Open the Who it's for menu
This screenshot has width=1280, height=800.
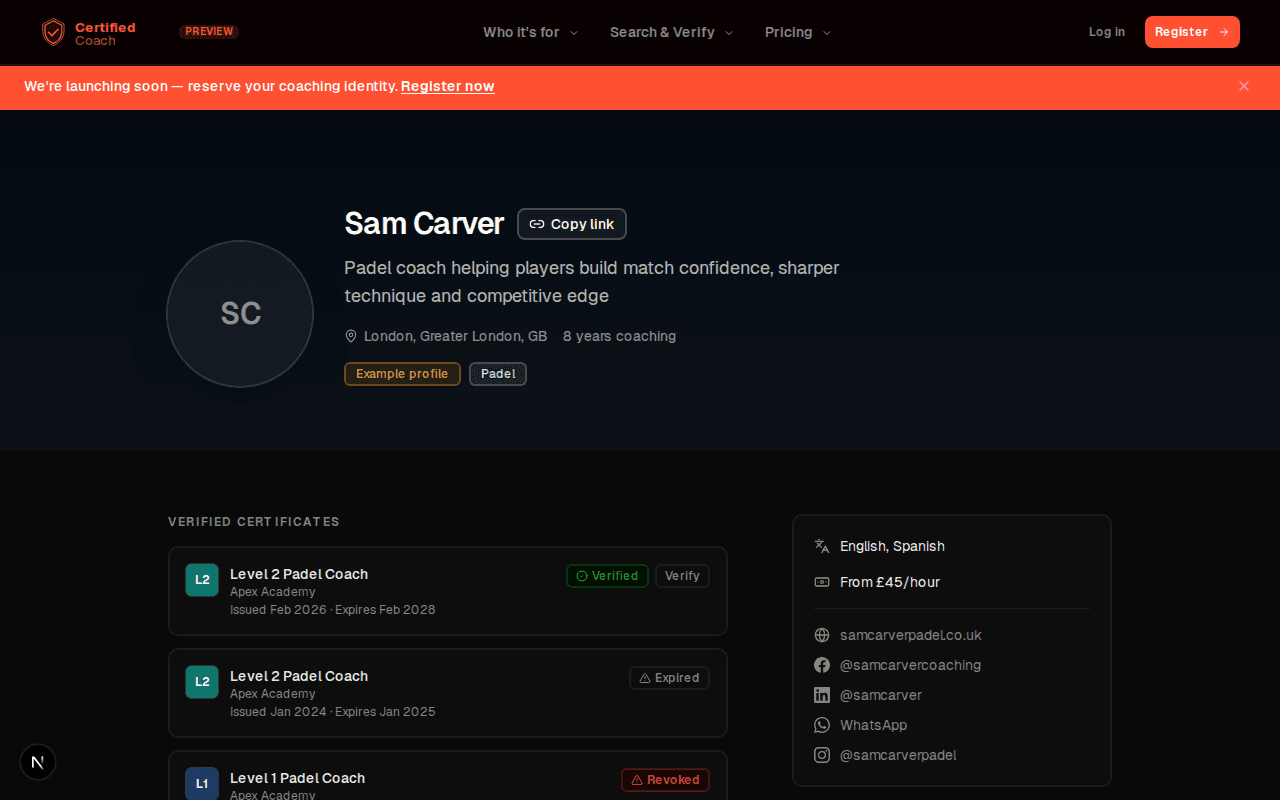point(530,32)
